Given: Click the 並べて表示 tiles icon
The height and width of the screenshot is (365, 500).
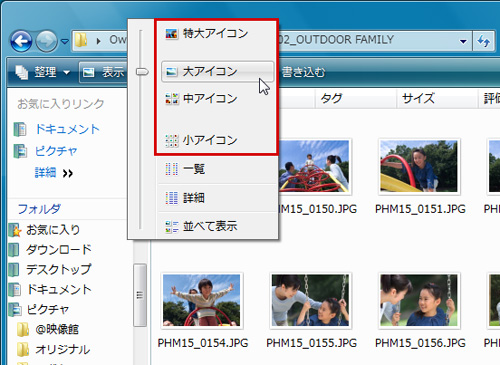Looking at the screenshot, I should click(172, 227).
